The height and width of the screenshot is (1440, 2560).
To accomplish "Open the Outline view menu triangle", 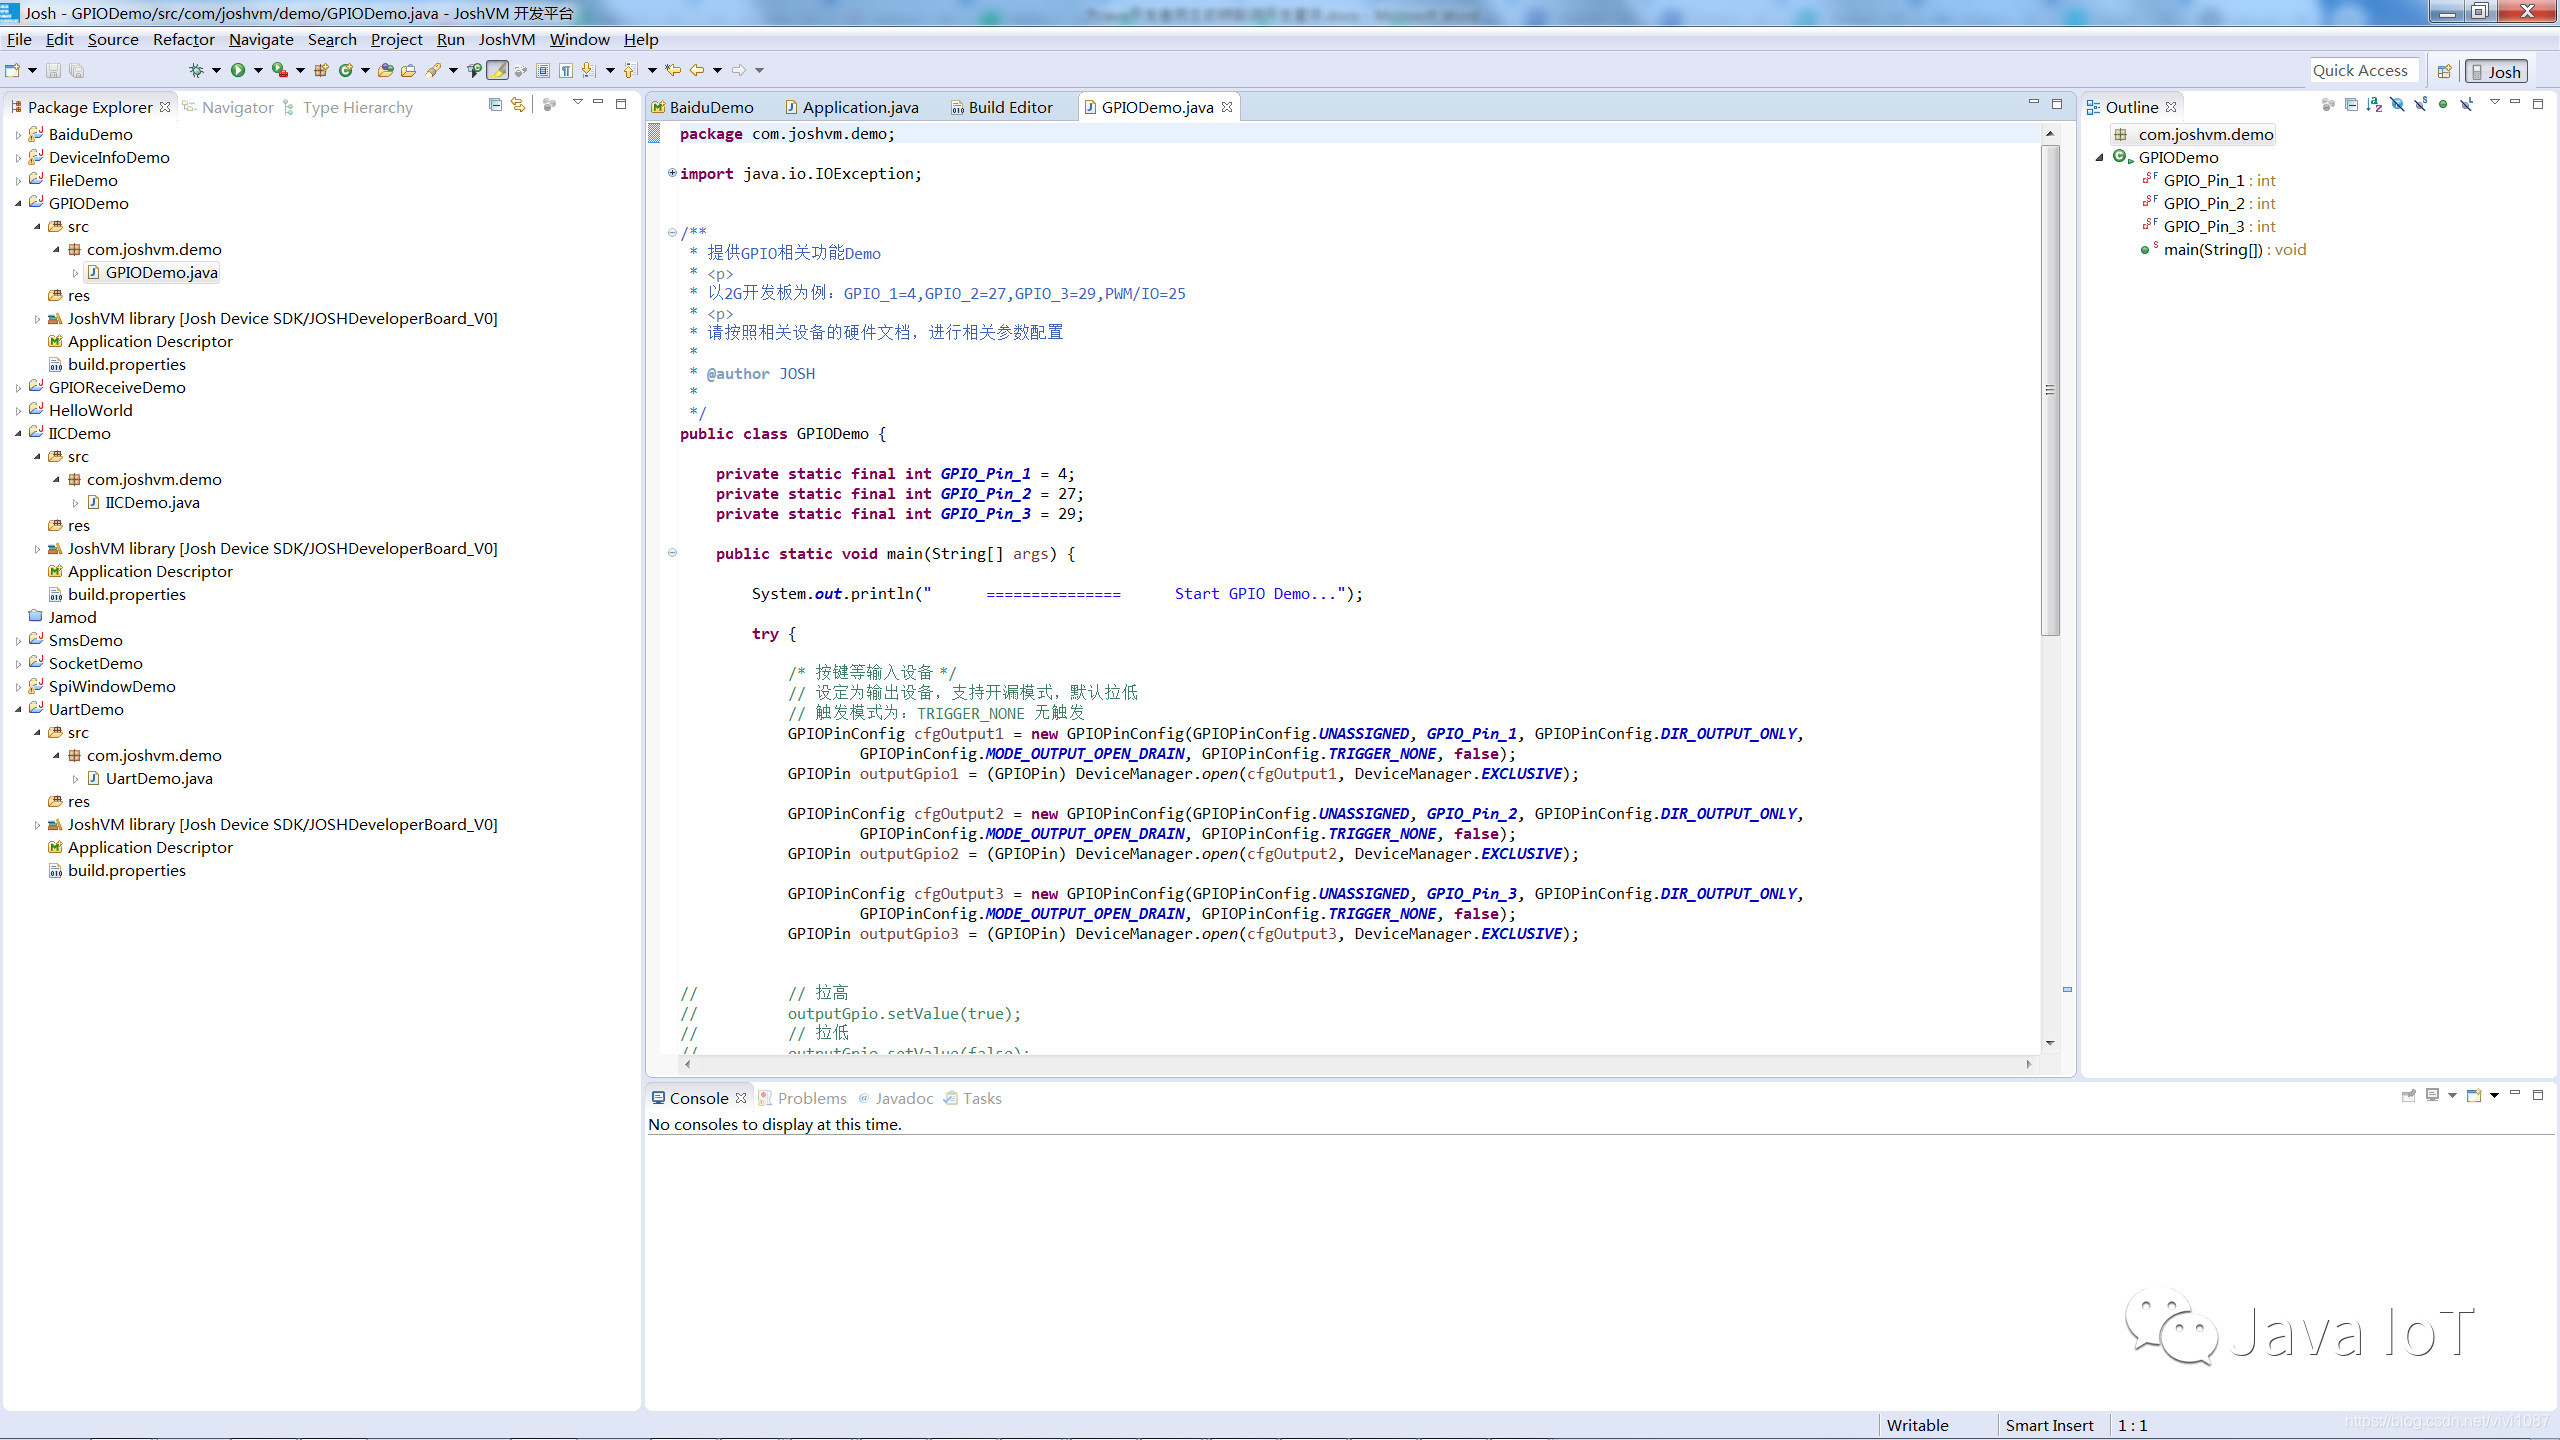I will 2495,102.
